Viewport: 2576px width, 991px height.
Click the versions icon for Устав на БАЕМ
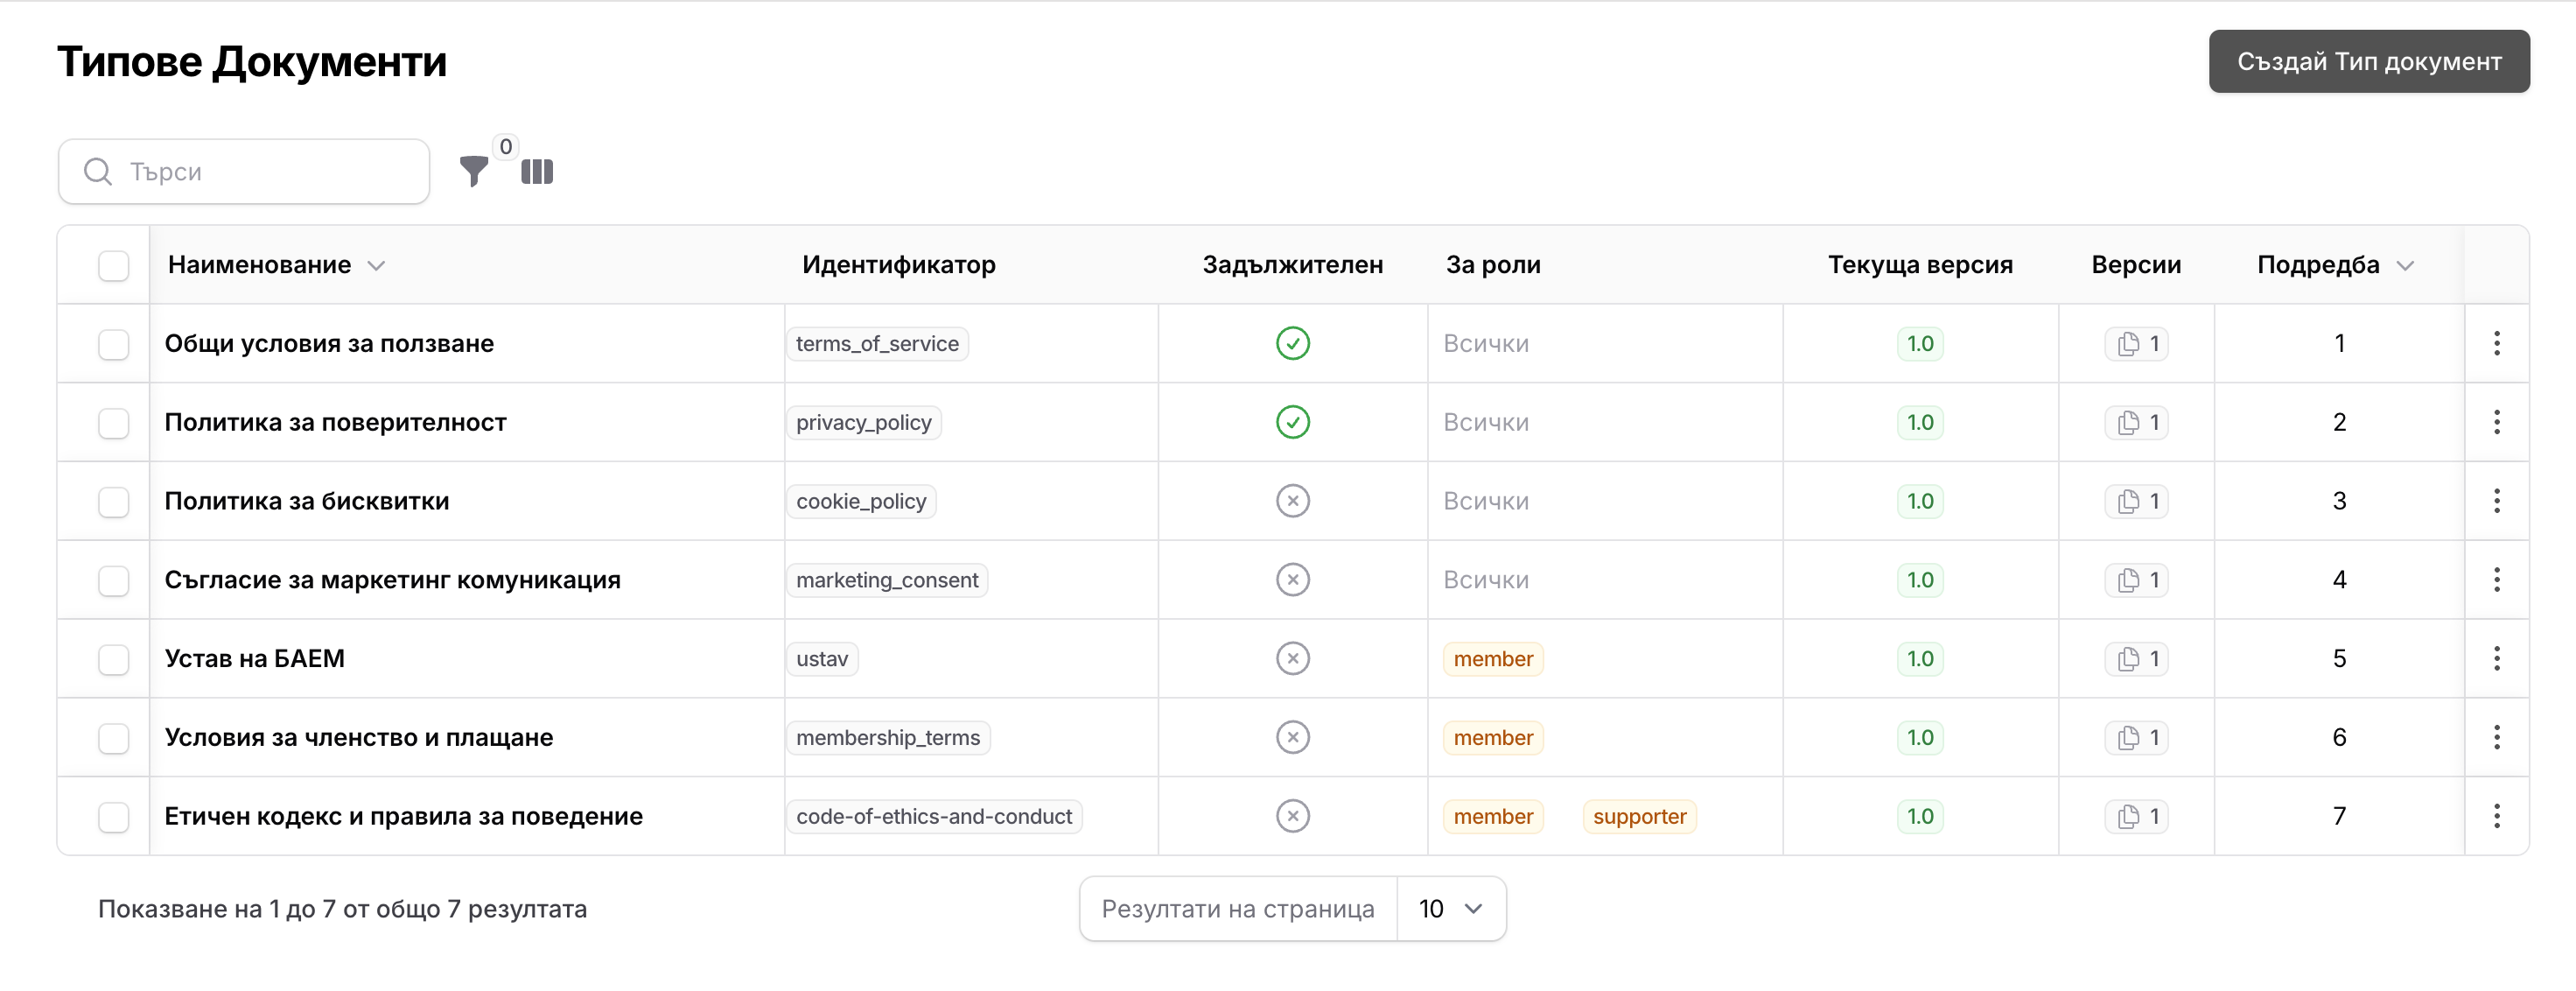click(2137, 658)
